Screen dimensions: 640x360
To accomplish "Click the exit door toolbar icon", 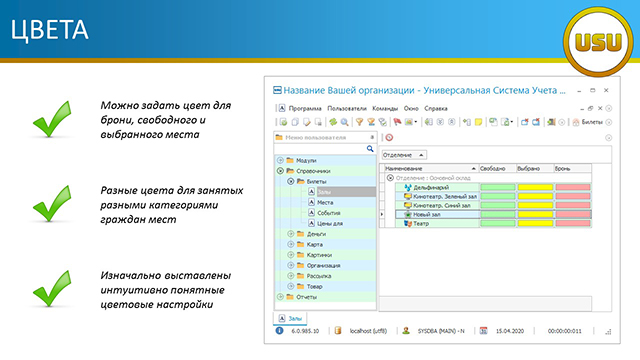I will 551,122.
